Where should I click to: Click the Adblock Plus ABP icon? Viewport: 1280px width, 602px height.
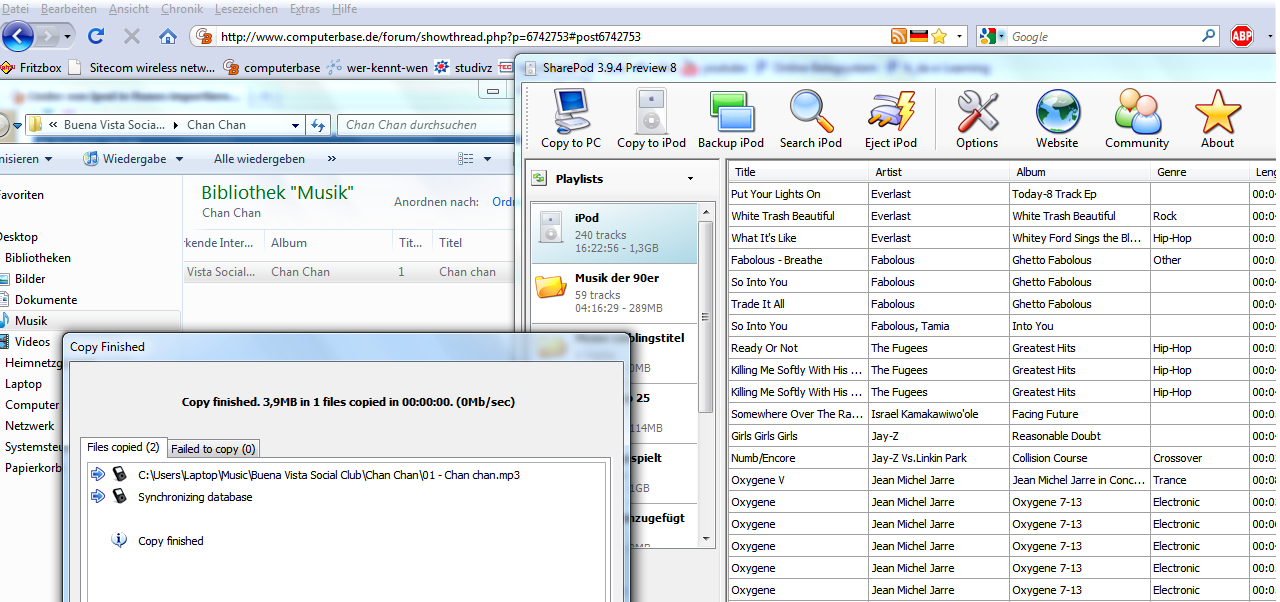tap(1242, 36)
